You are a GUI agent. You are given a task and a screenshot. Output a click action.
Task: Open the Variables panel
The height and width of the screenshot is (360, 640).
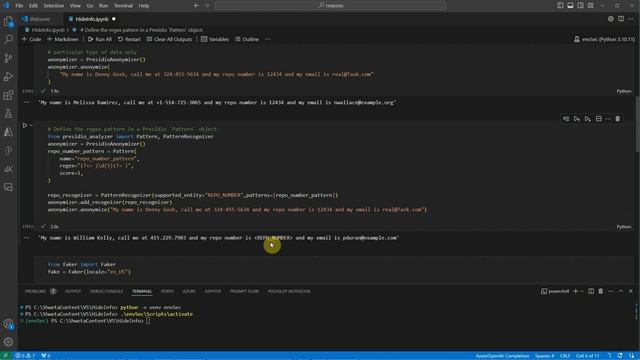tap(215, 39)
